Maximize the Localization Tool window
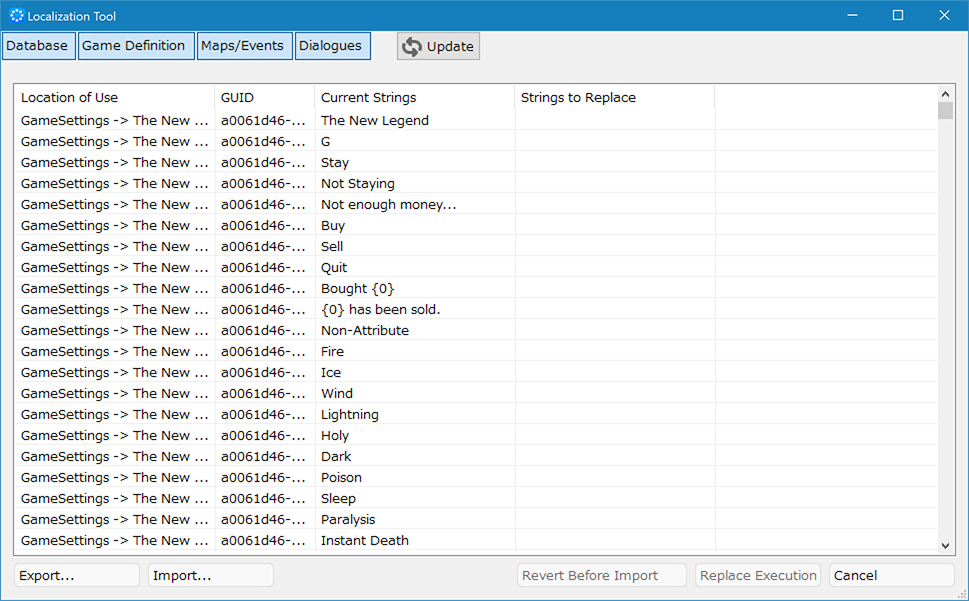969x601 pixels. [898, 15]
